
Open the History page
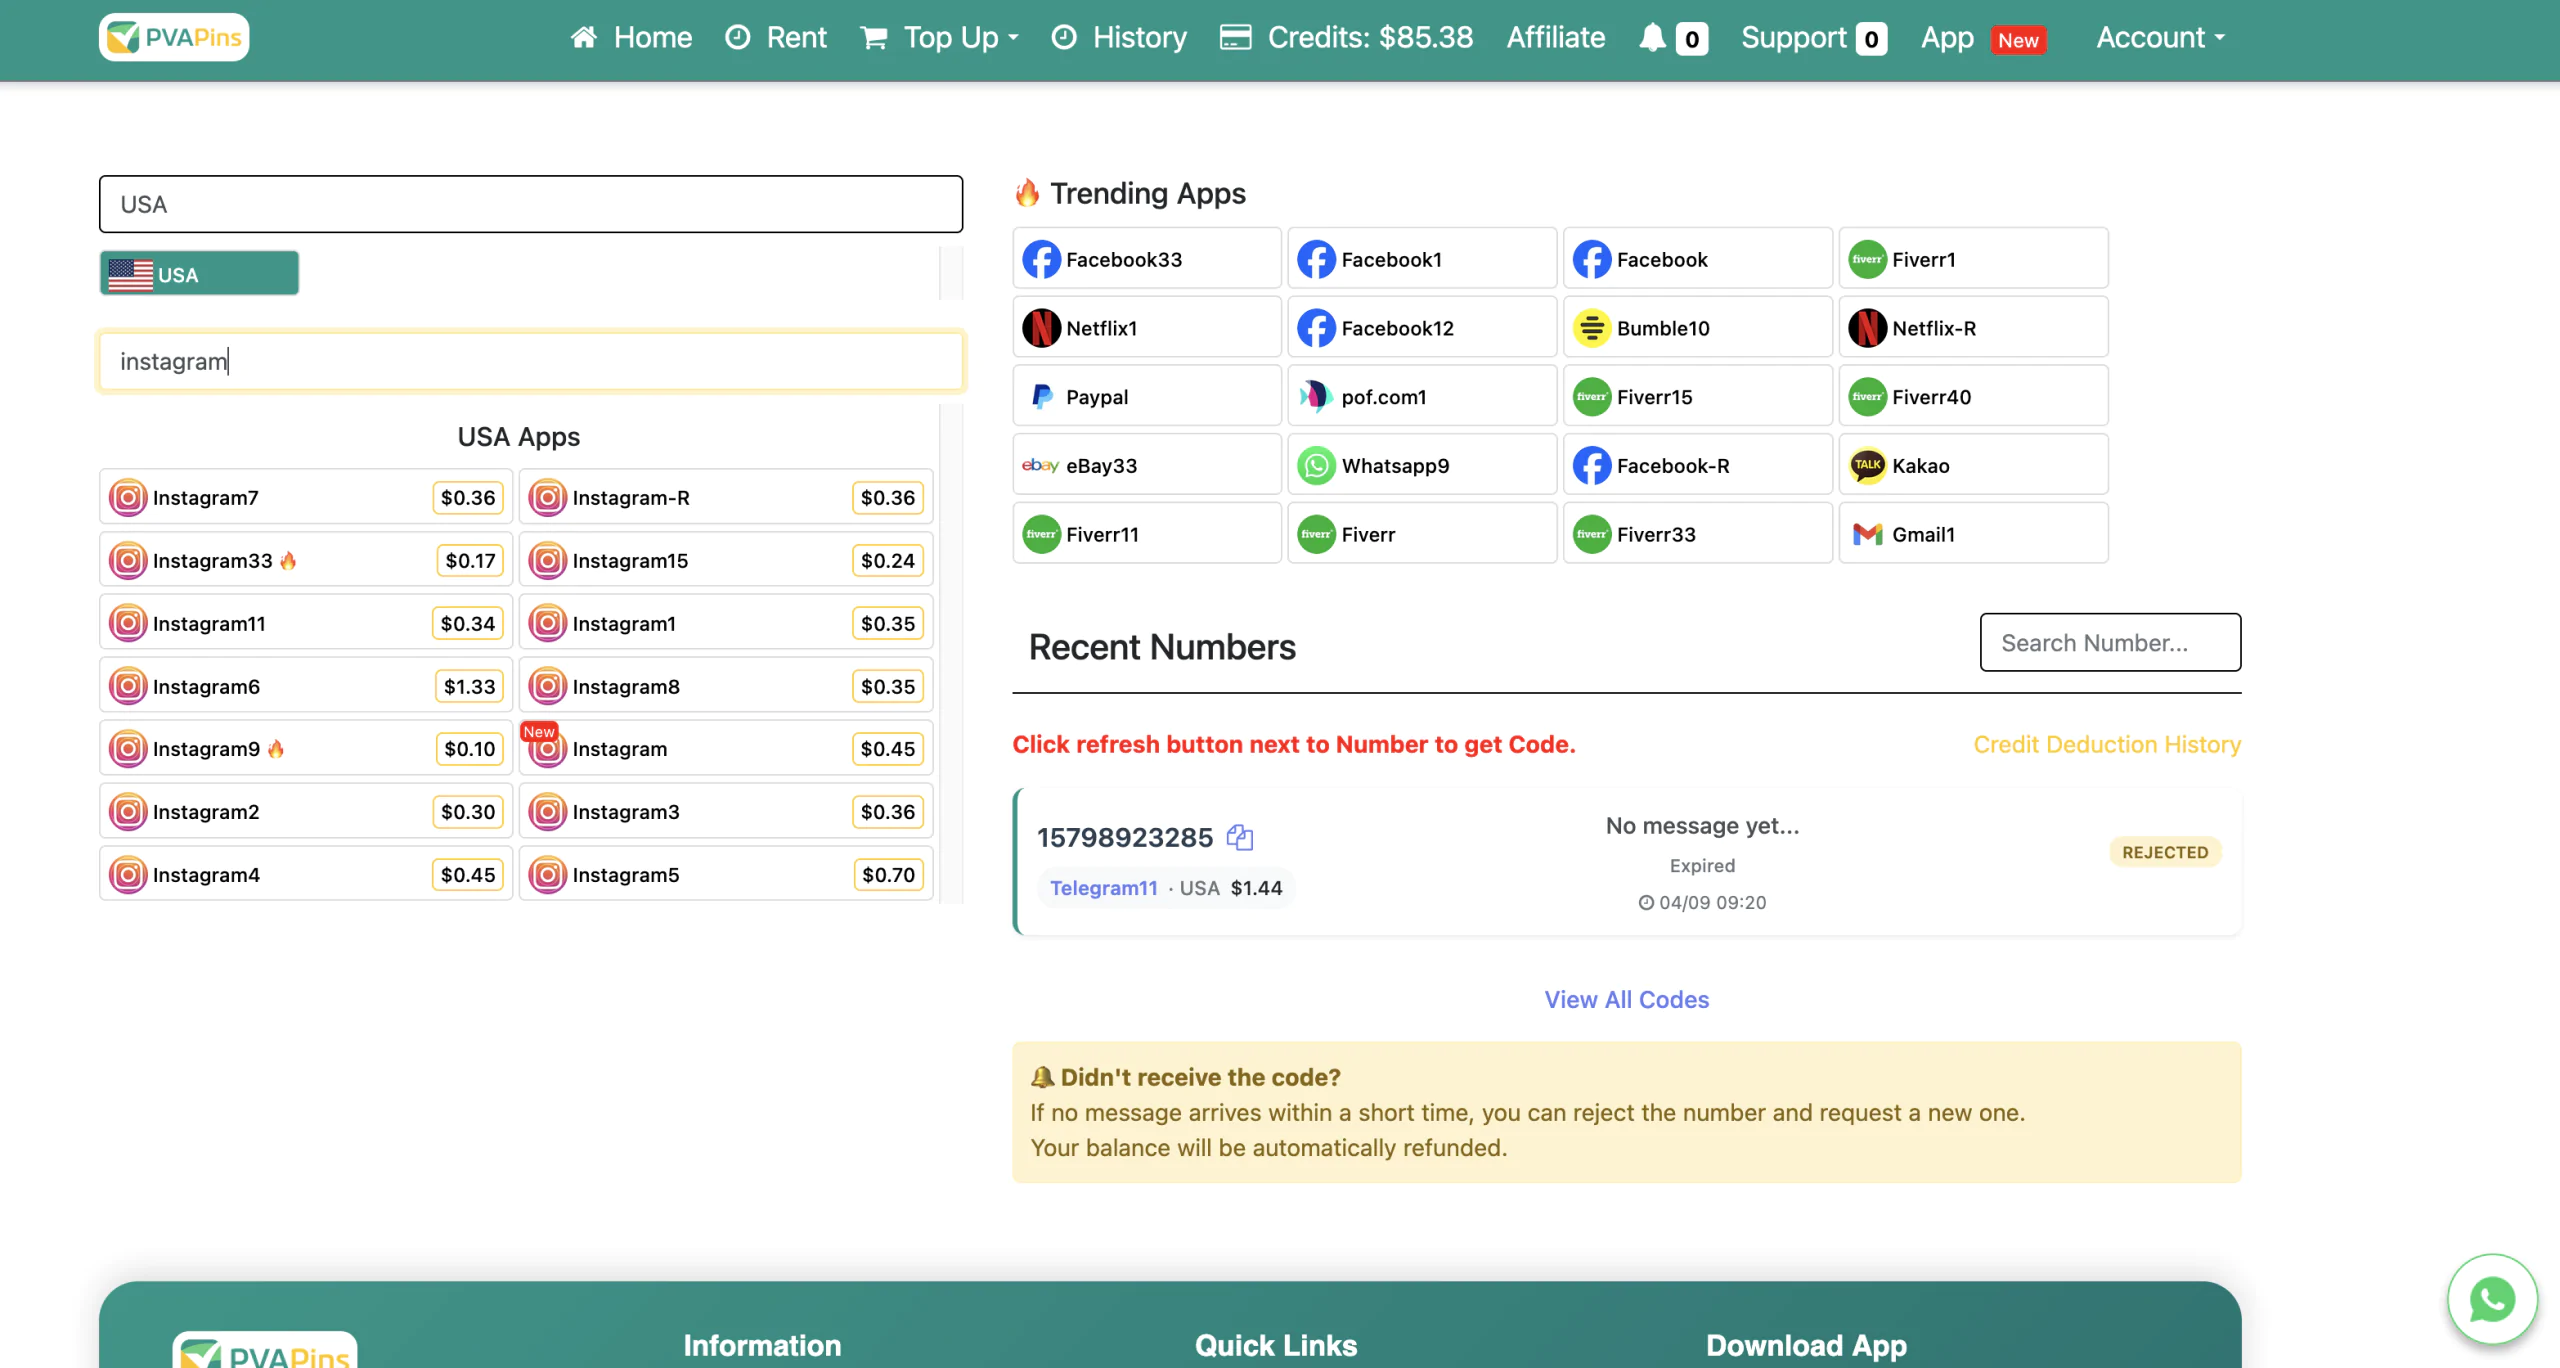(1119, 38)
